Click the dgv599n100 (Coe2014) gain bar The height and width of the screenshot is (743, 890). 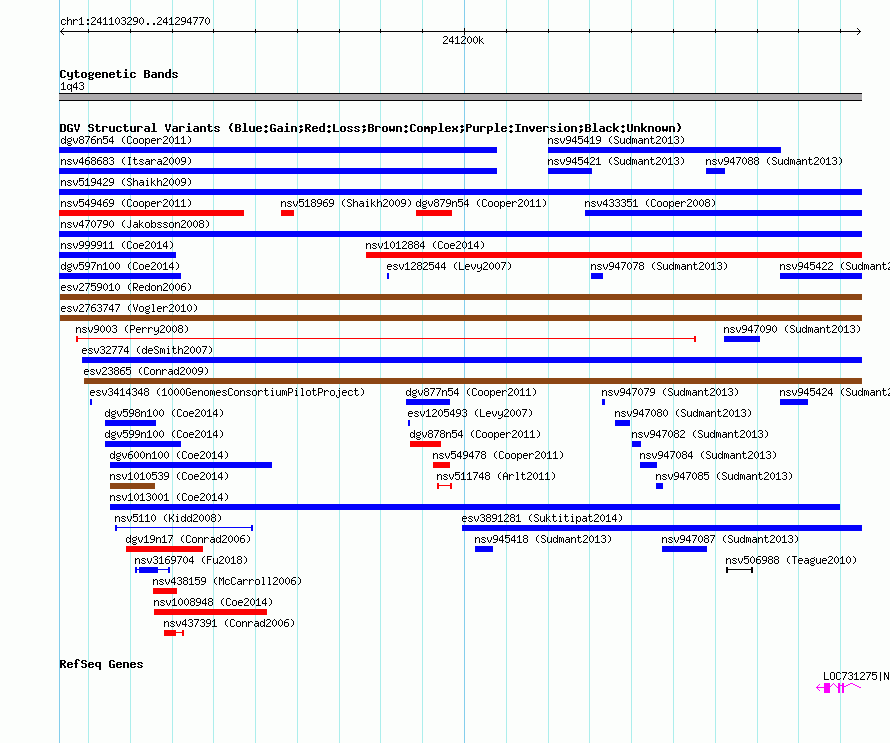pyautogui.click(x=143, y=444)
